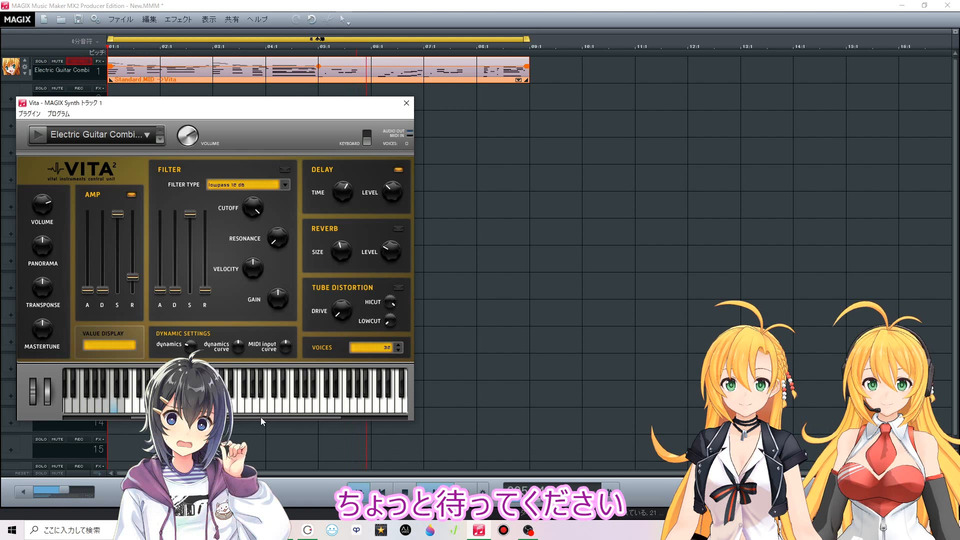
Task: Click the AMP release R slider
Action: point(132,277)
